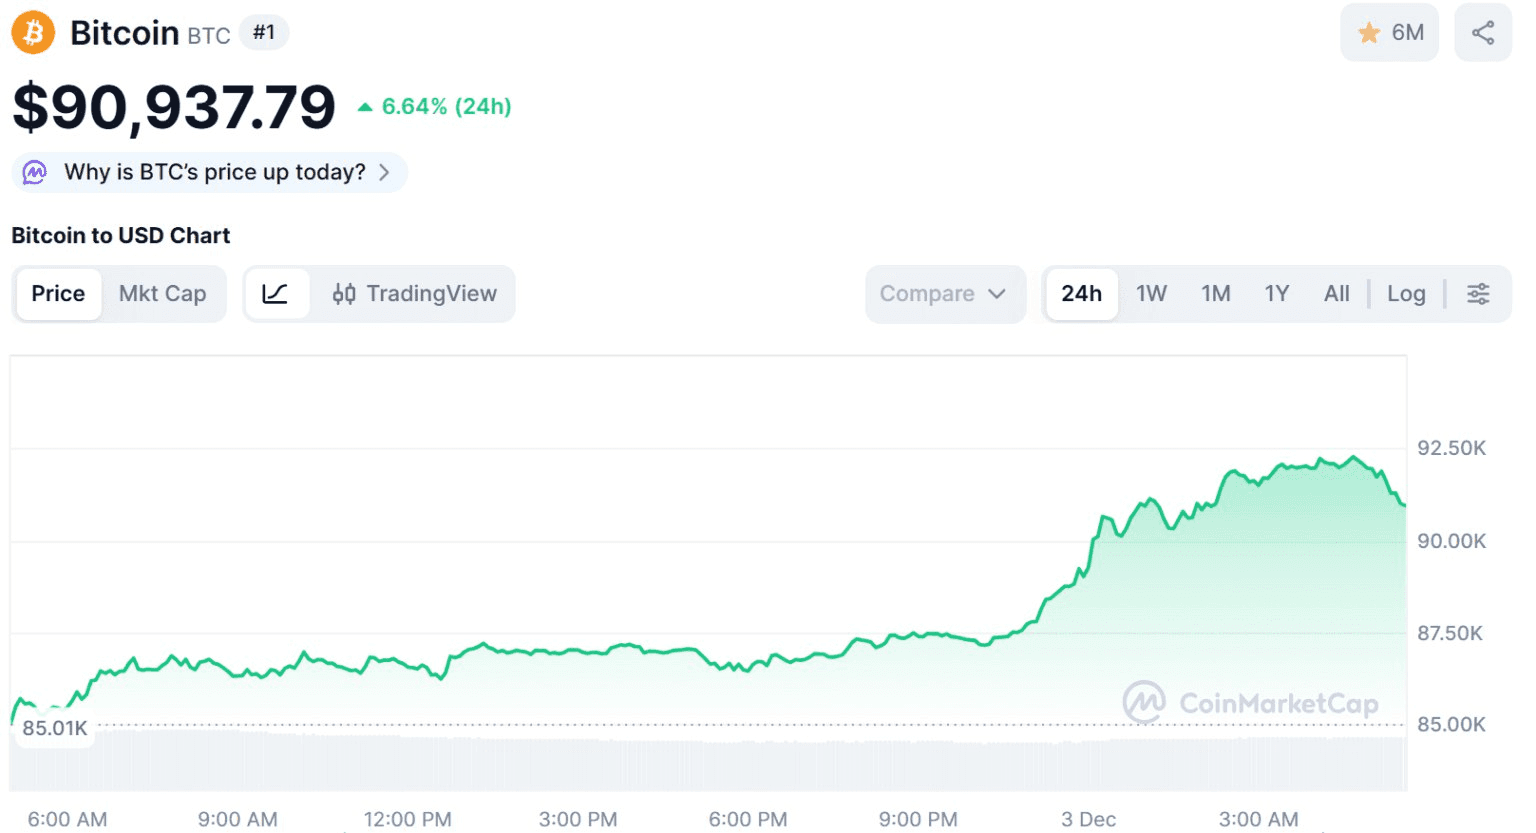Switch chart to Mkt Cap view
The height and width of the screenshot is (833, 1536).
[x=162, y=294]
